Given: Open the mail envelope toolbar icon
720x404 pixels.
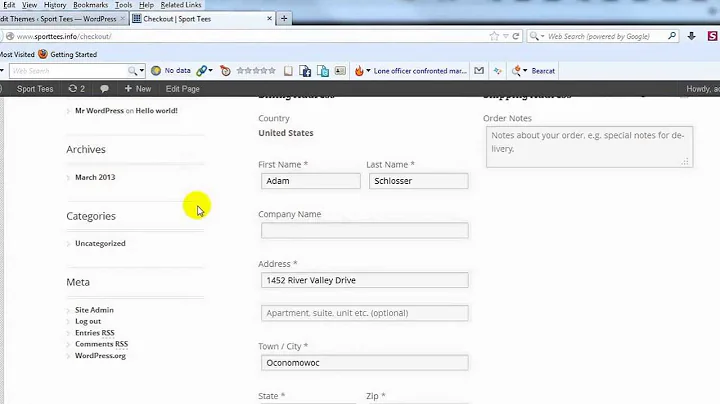Looking at the screenshot, I should tap(479, 71).
